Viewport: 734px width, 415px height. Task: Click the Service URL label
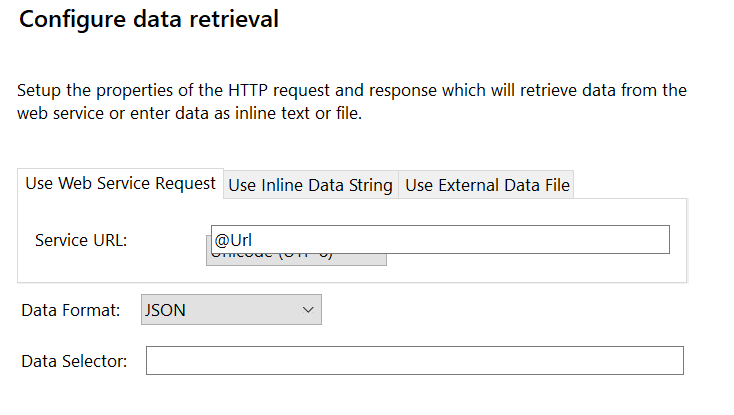pyautogui.click(x=81, y=240)
